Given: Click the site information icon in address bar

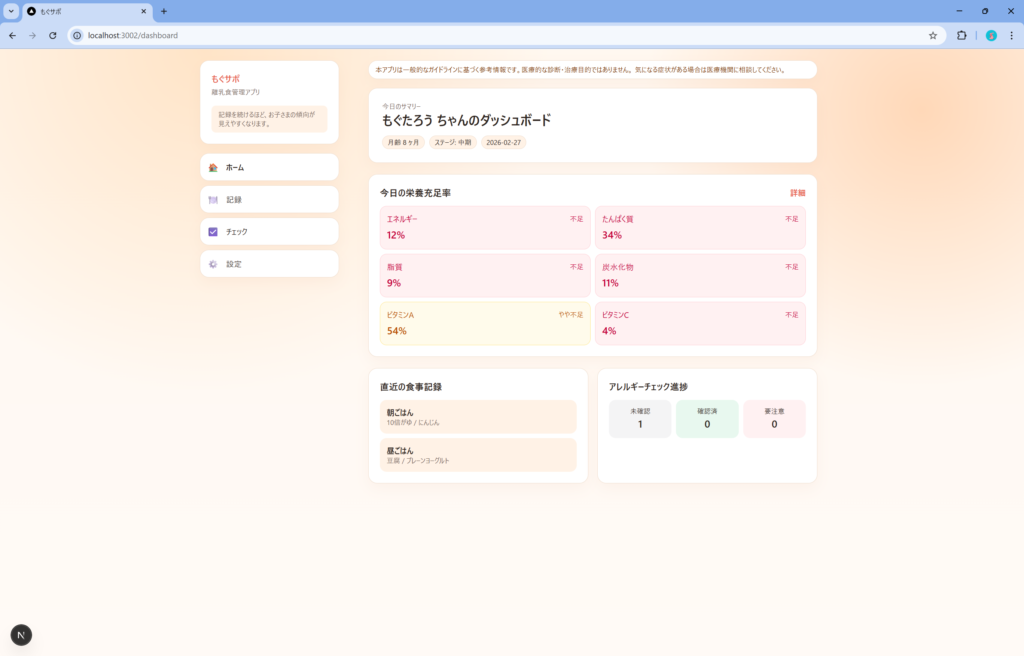Looking at the screenshot, I should coord(77,35).
